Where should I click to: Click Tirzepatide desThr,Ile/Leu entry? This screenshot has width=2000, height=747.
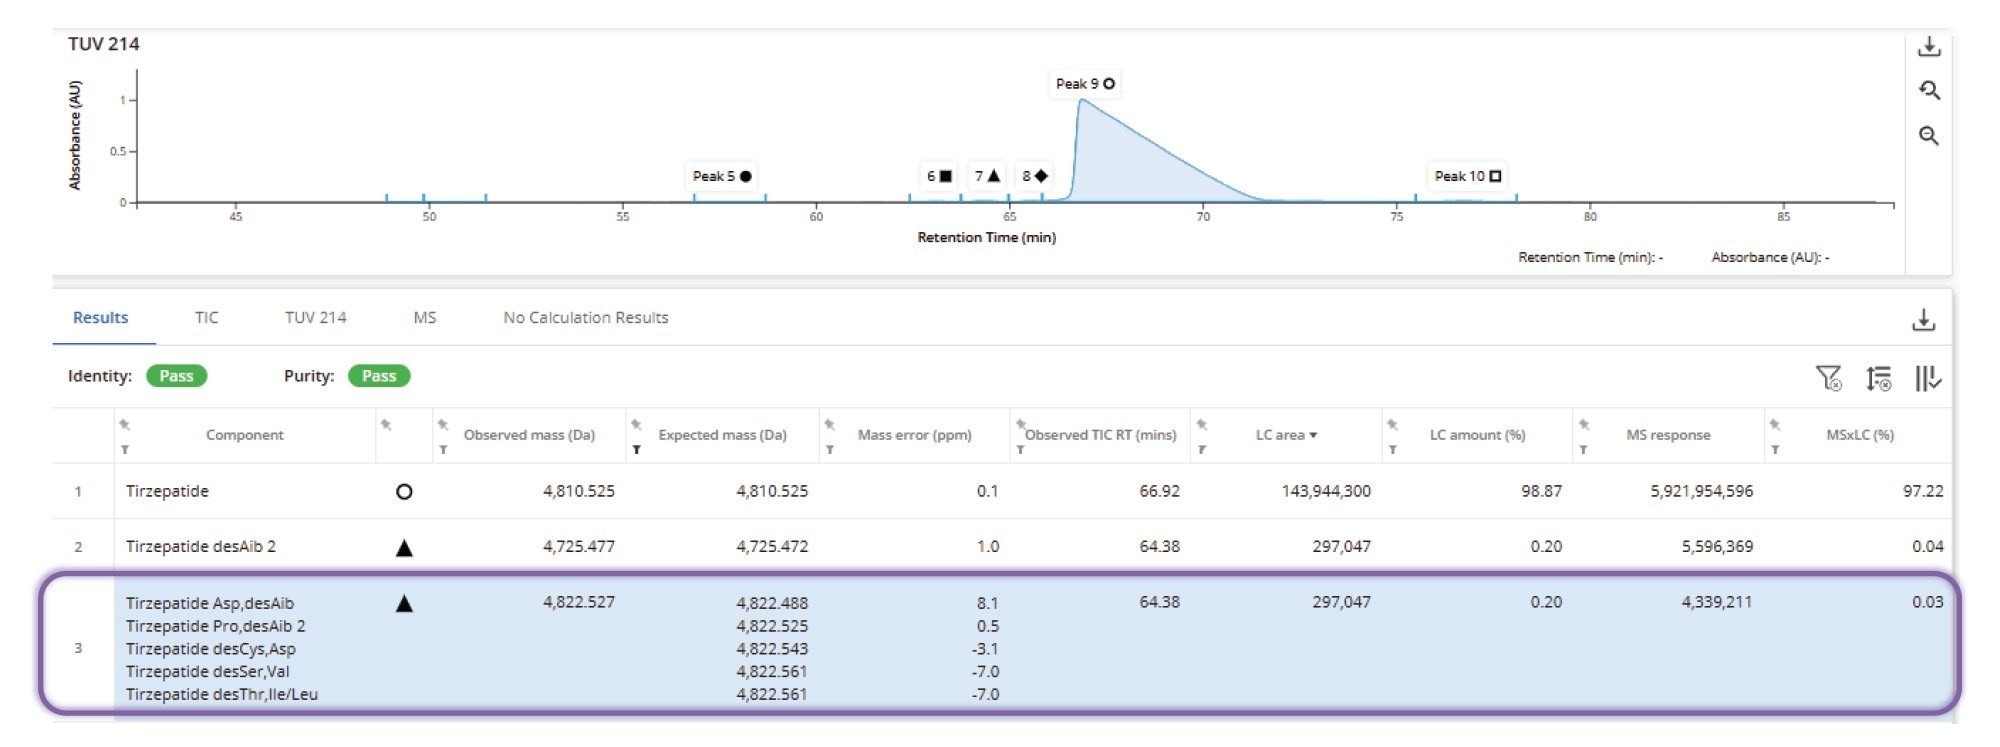[221, 694]
